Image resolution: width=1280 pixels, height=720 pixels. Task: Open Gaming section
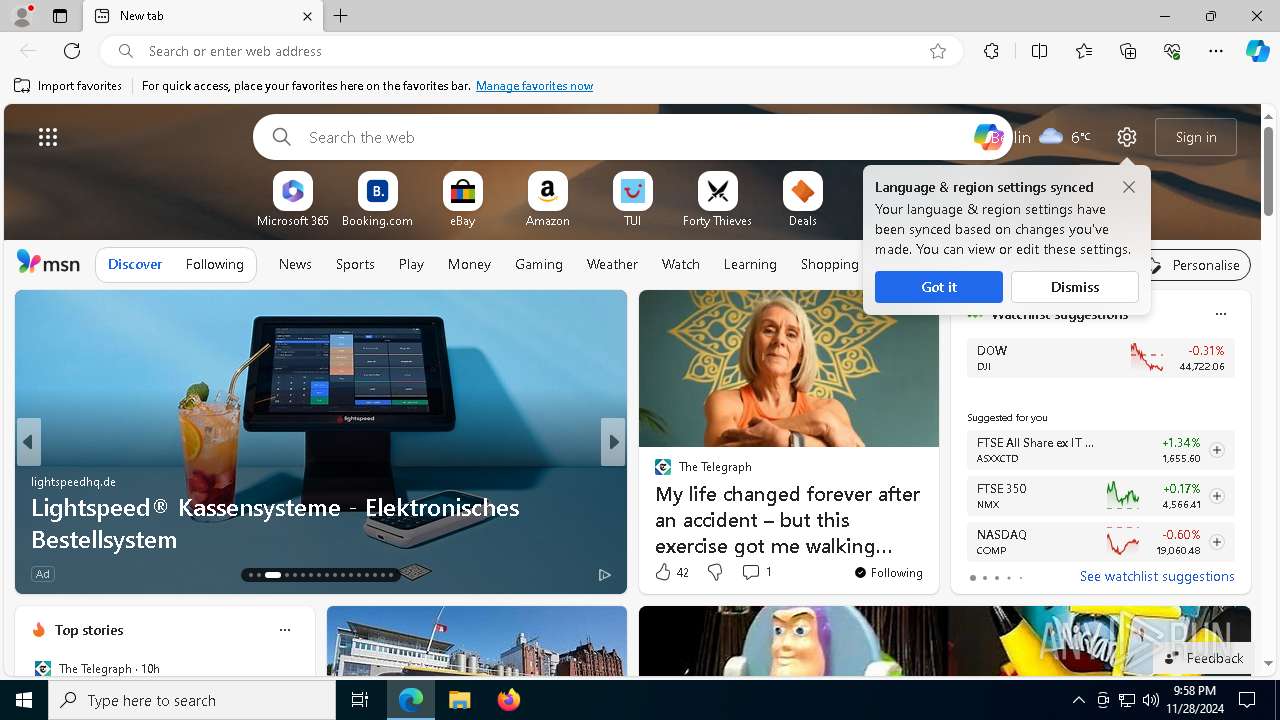[539, 264]
